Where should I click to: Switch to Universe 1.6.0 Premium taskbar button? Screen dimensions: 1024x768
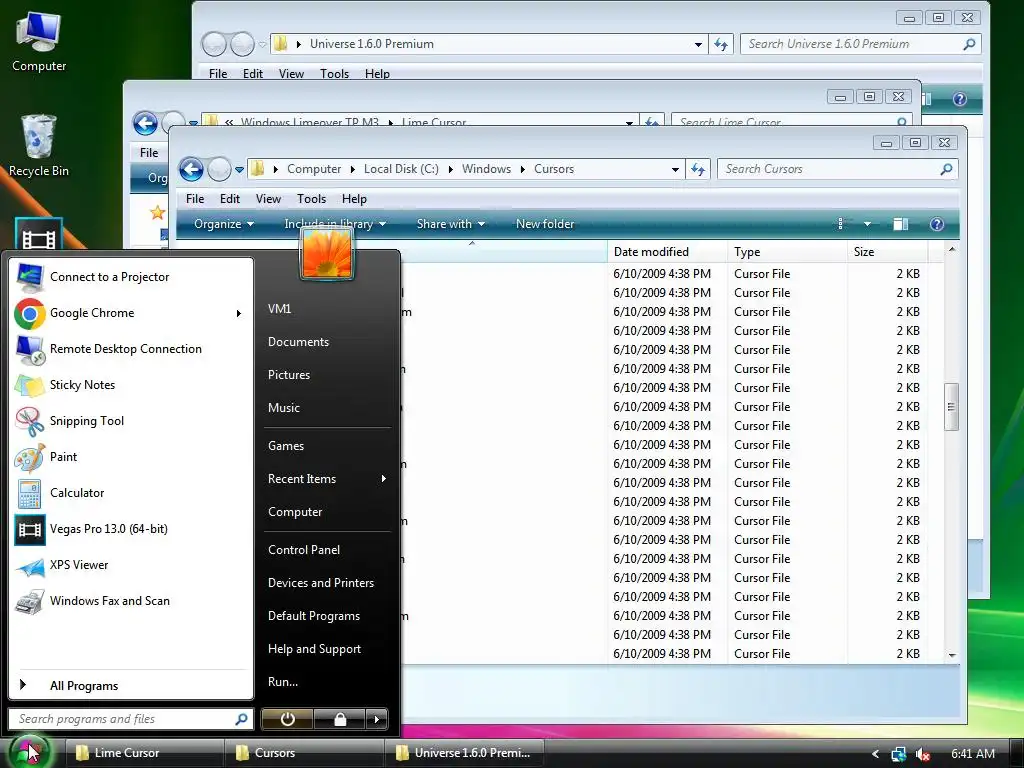(465, 753)
